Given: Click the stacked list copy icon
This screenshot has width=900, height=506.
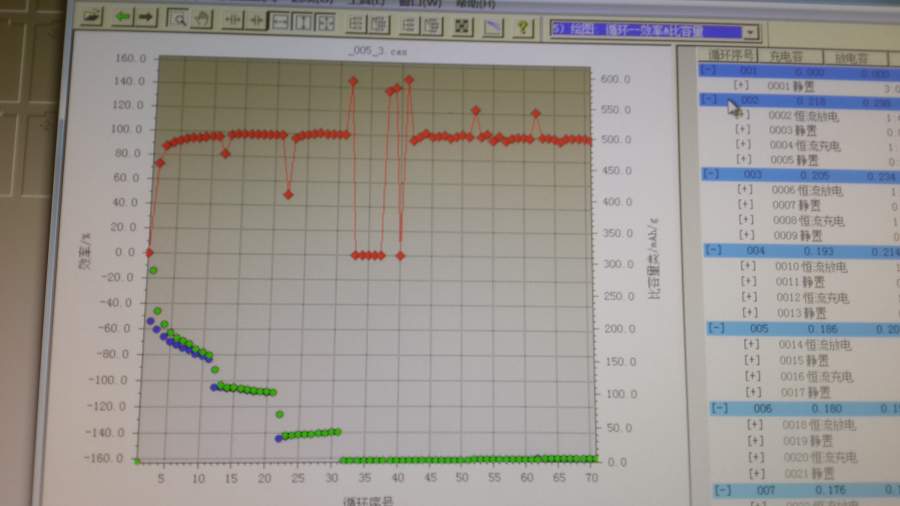Looking at the screenshot, I should [x=432, y=25].
